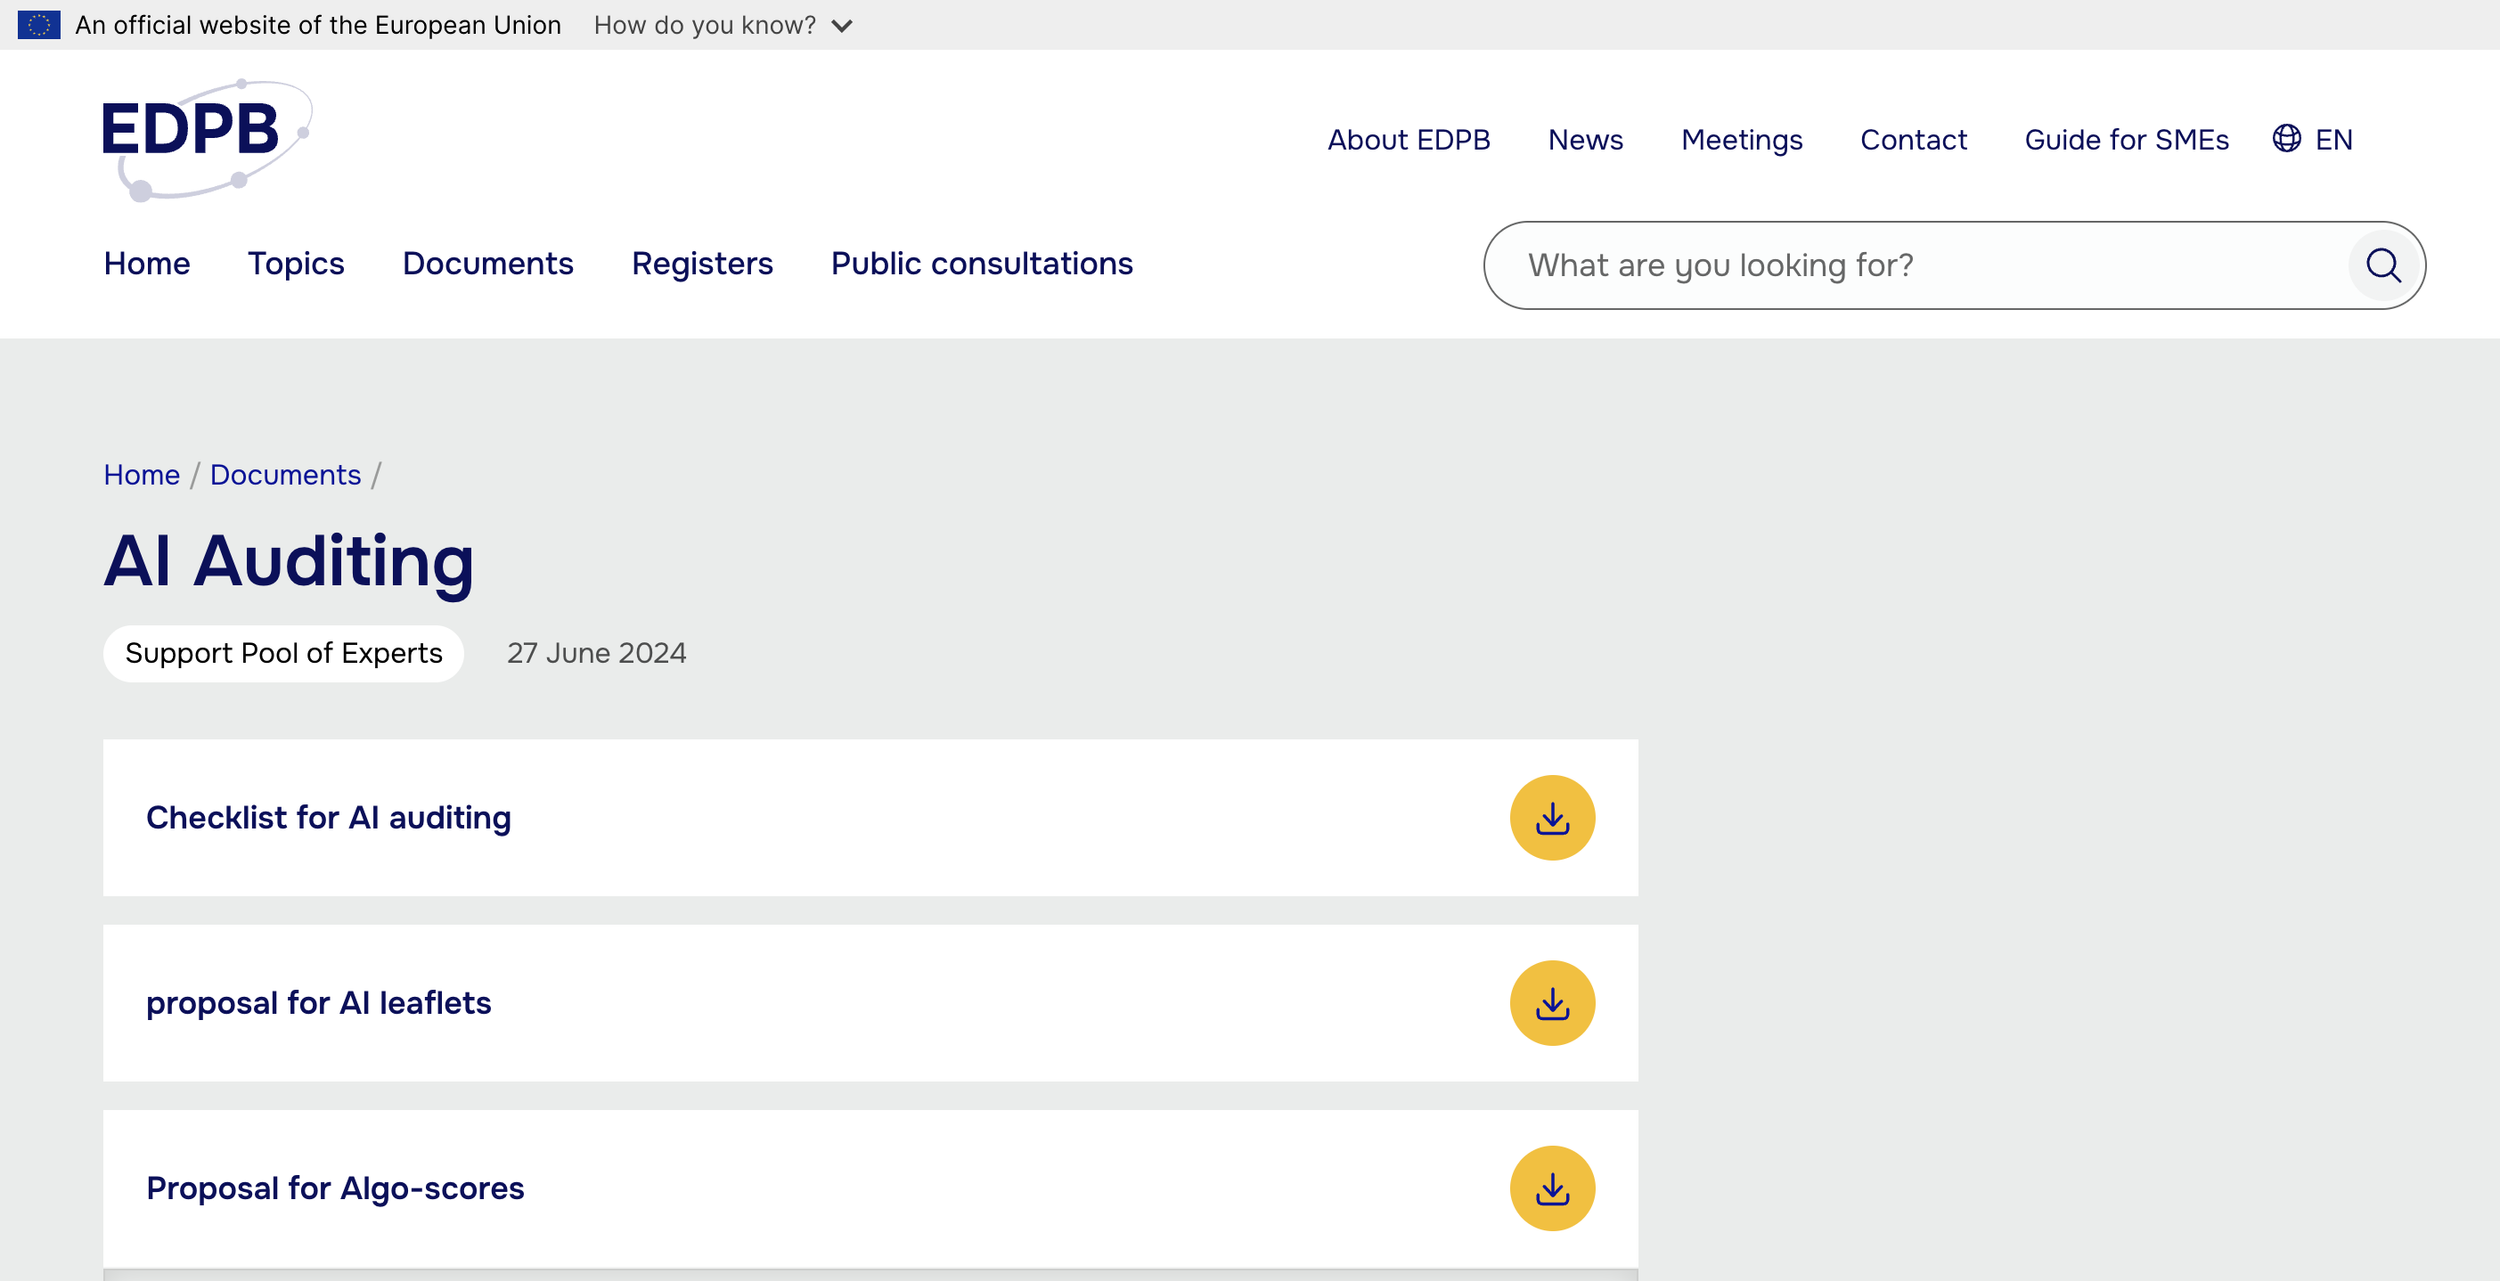Open the Contact page

tap(1913, 140)
